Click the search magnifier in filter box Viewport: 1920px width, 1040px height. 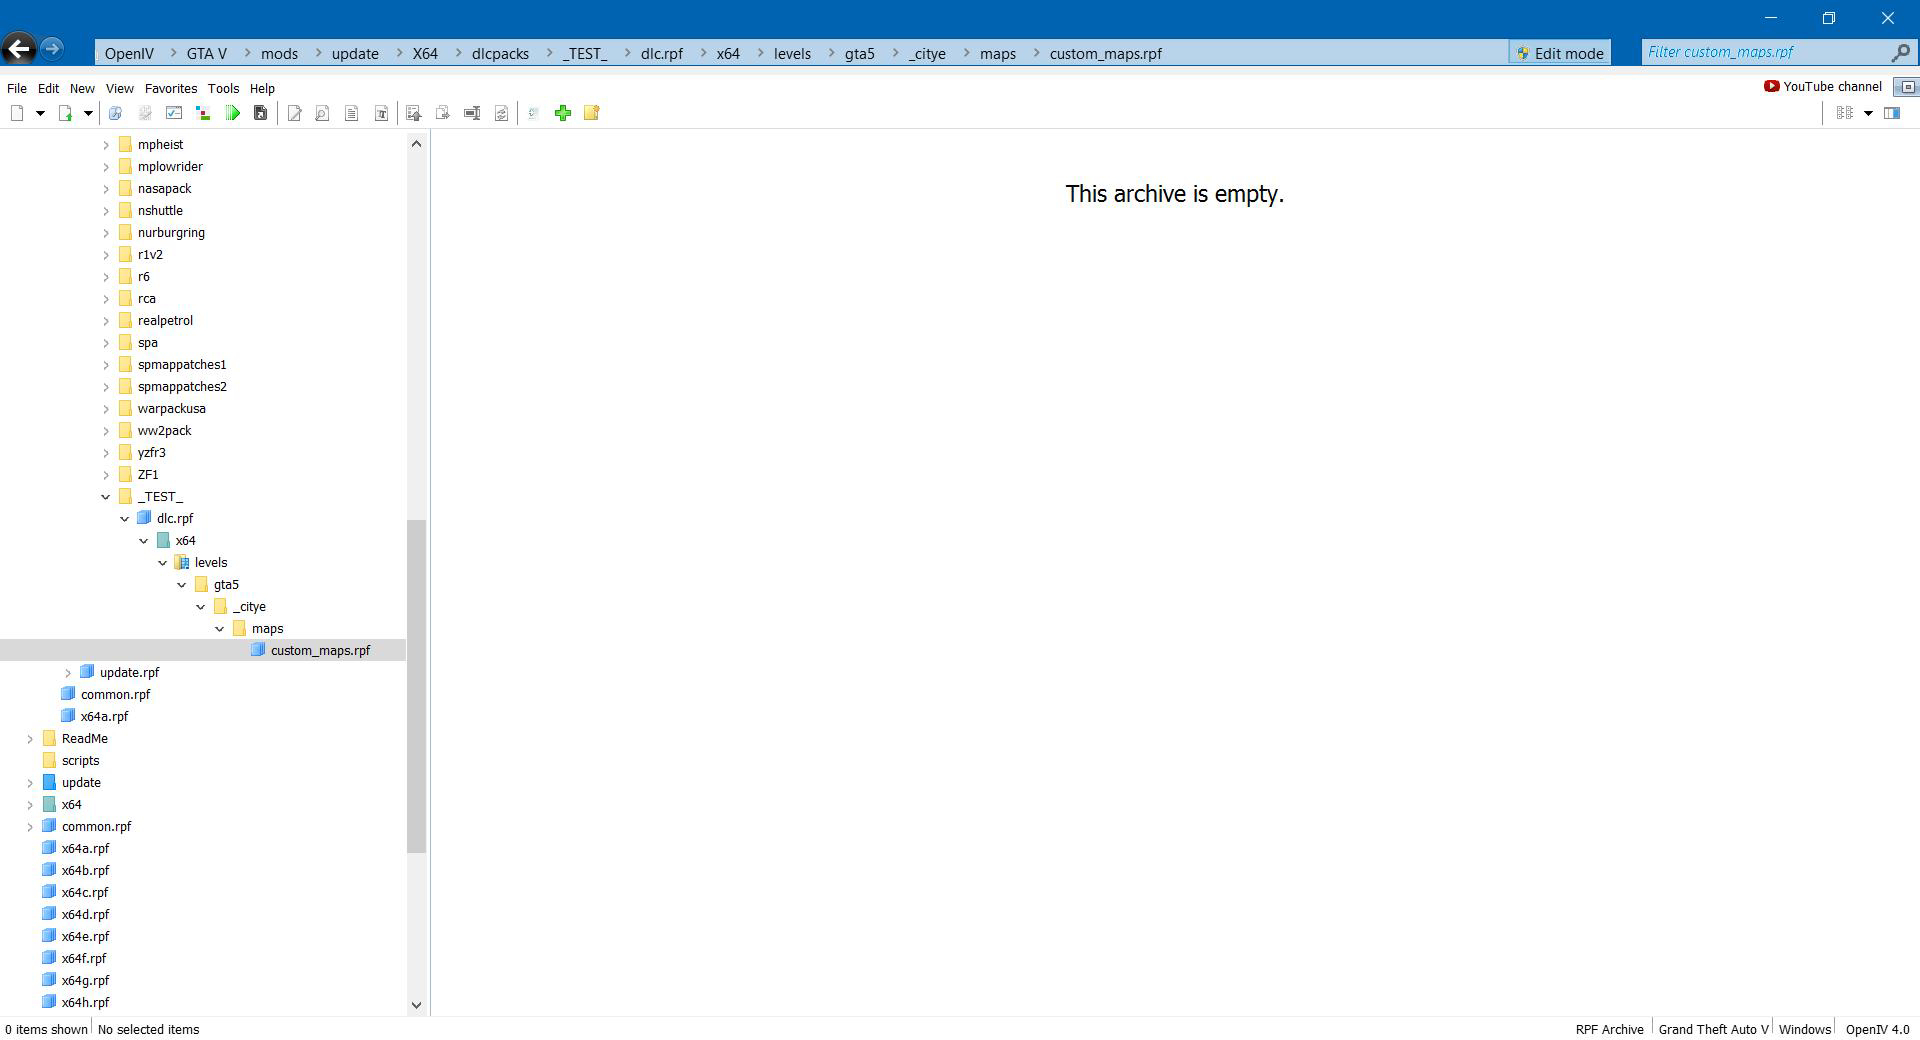1900,53
